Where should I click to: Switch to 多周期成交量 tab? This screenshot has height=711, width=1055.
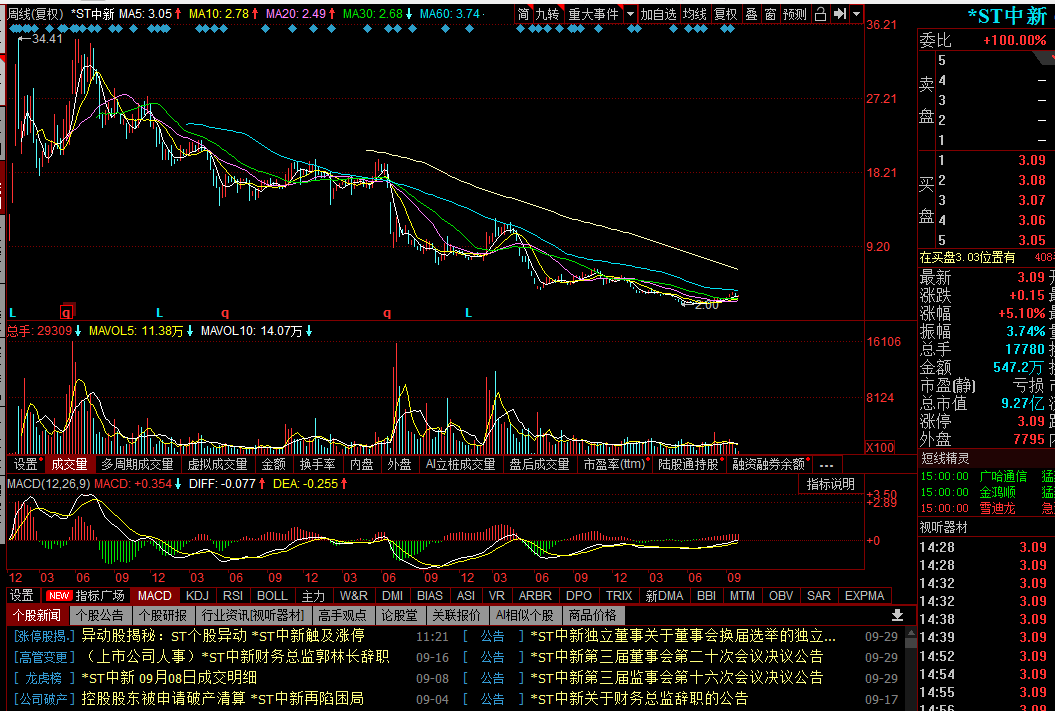137,464
